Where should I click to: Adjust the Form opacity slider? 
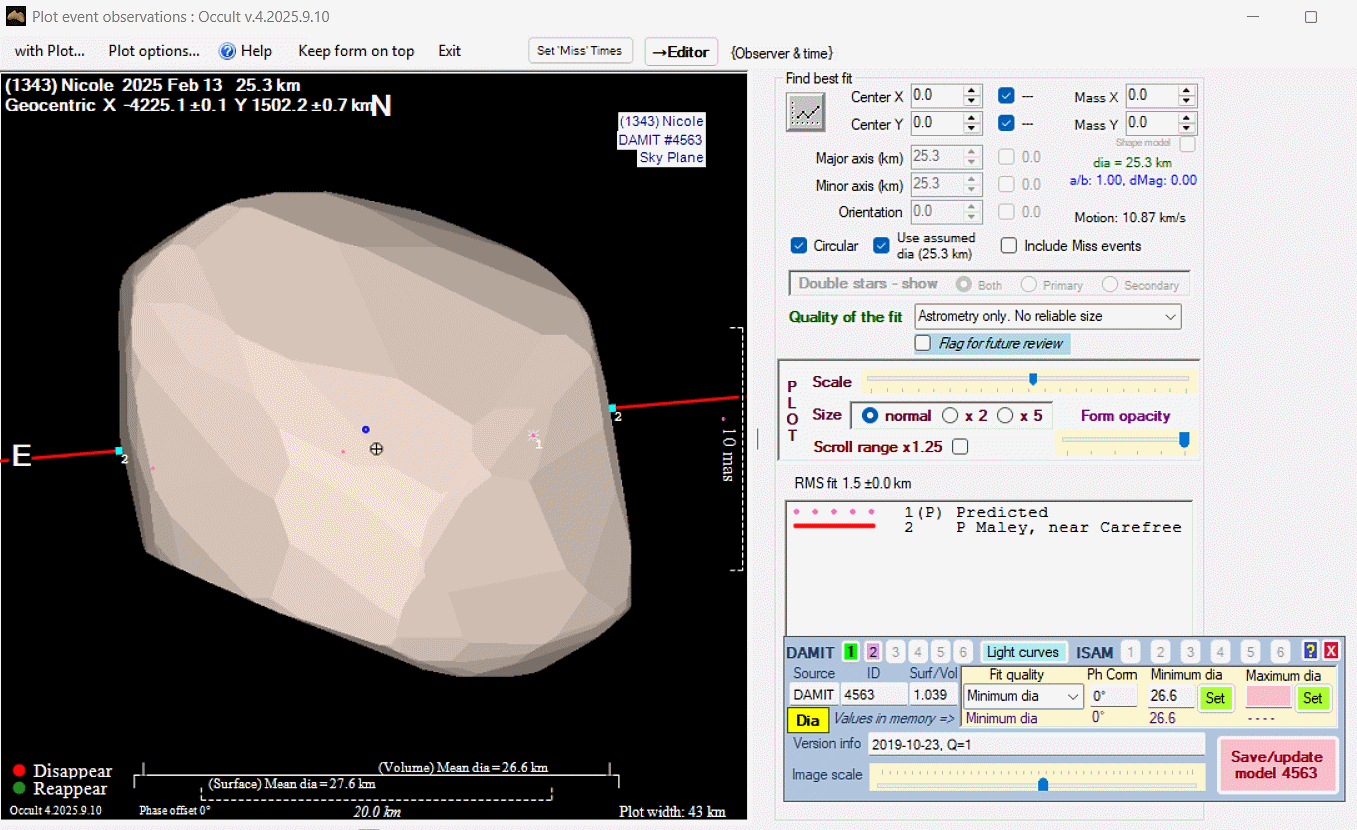(x=1184, y=439)
